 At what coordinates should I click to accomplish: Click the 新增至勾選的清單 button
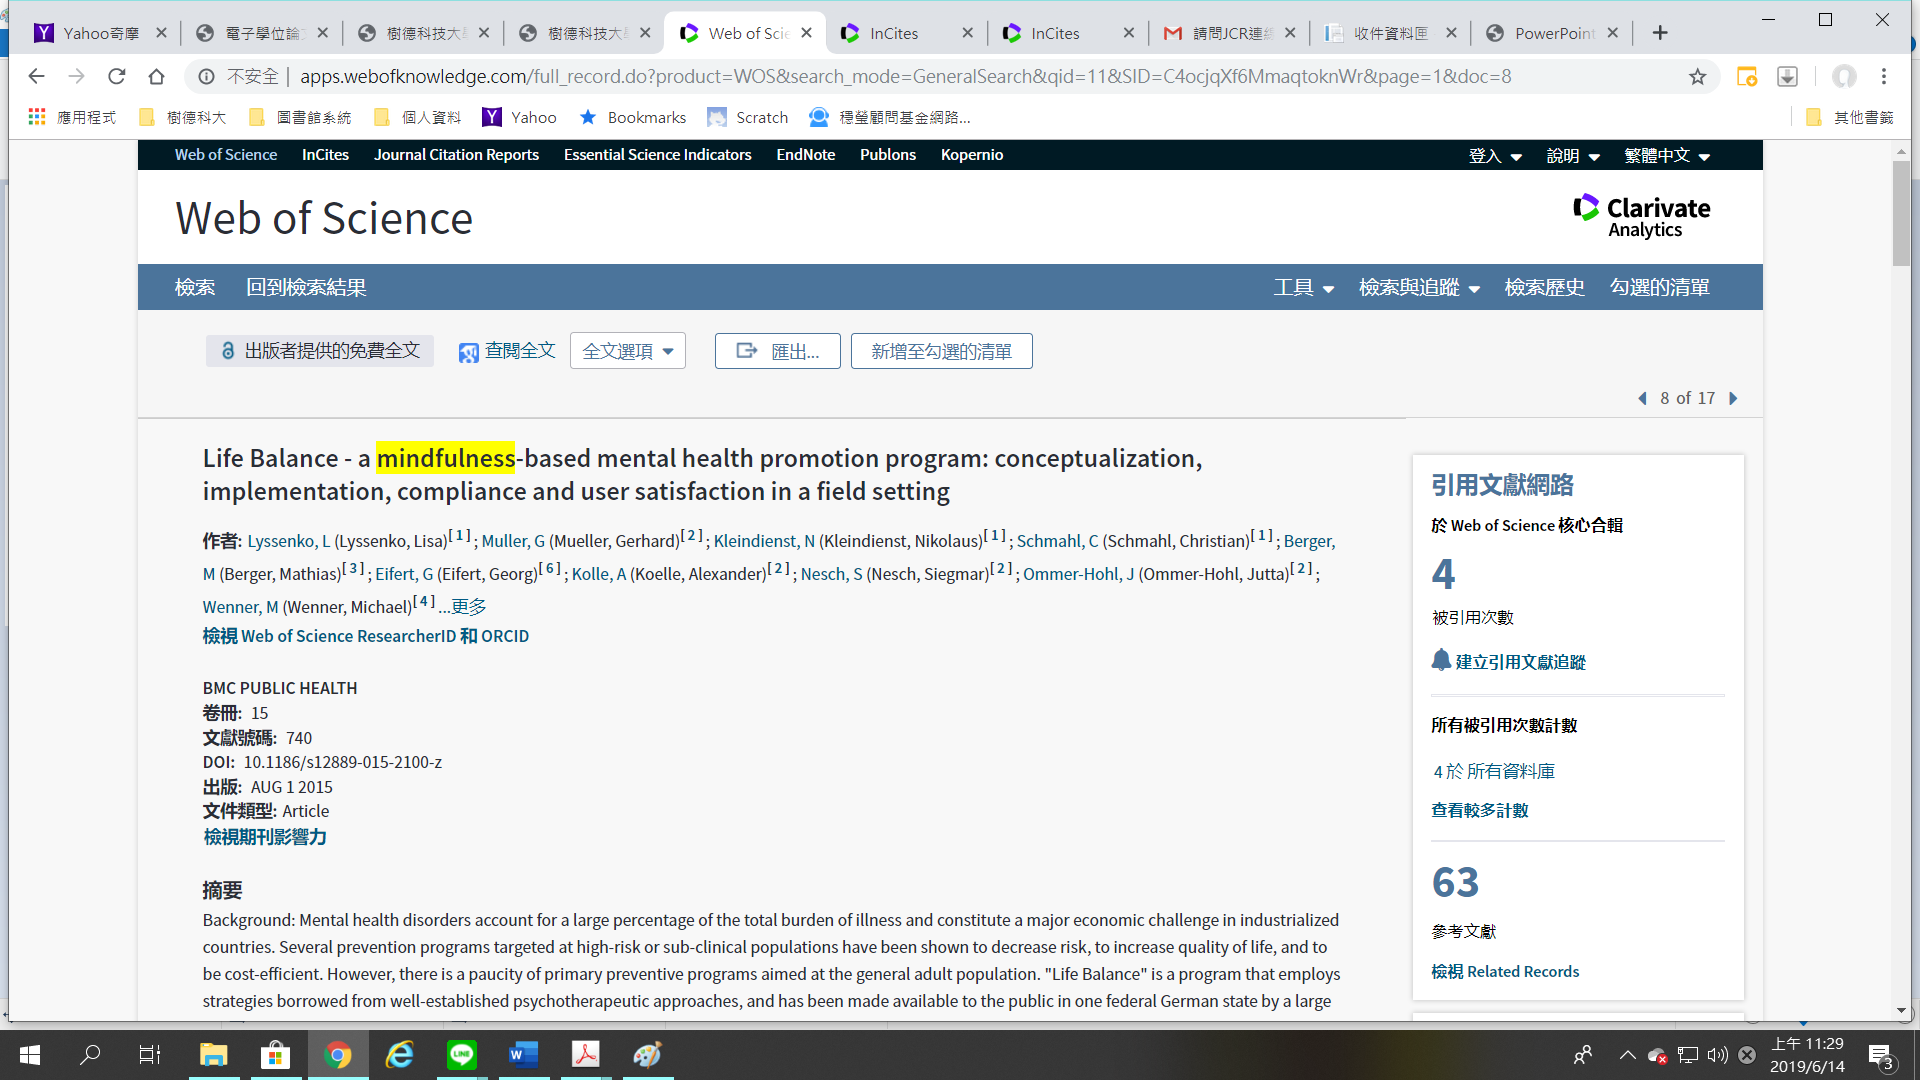point(941,351)
